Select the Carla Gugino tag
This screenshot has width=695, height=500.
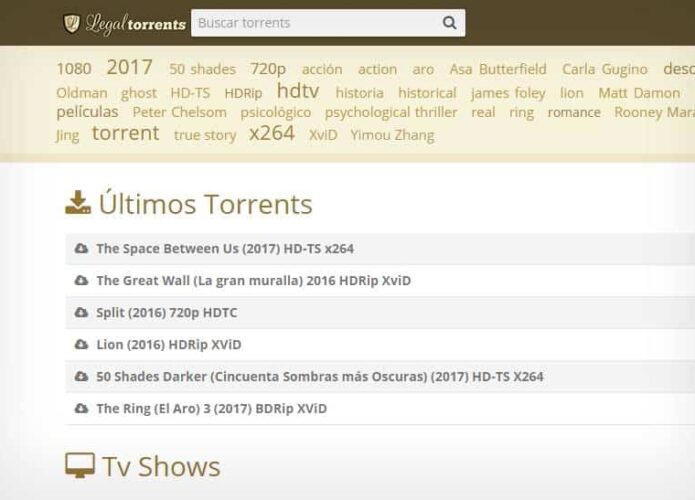(605, 69)
